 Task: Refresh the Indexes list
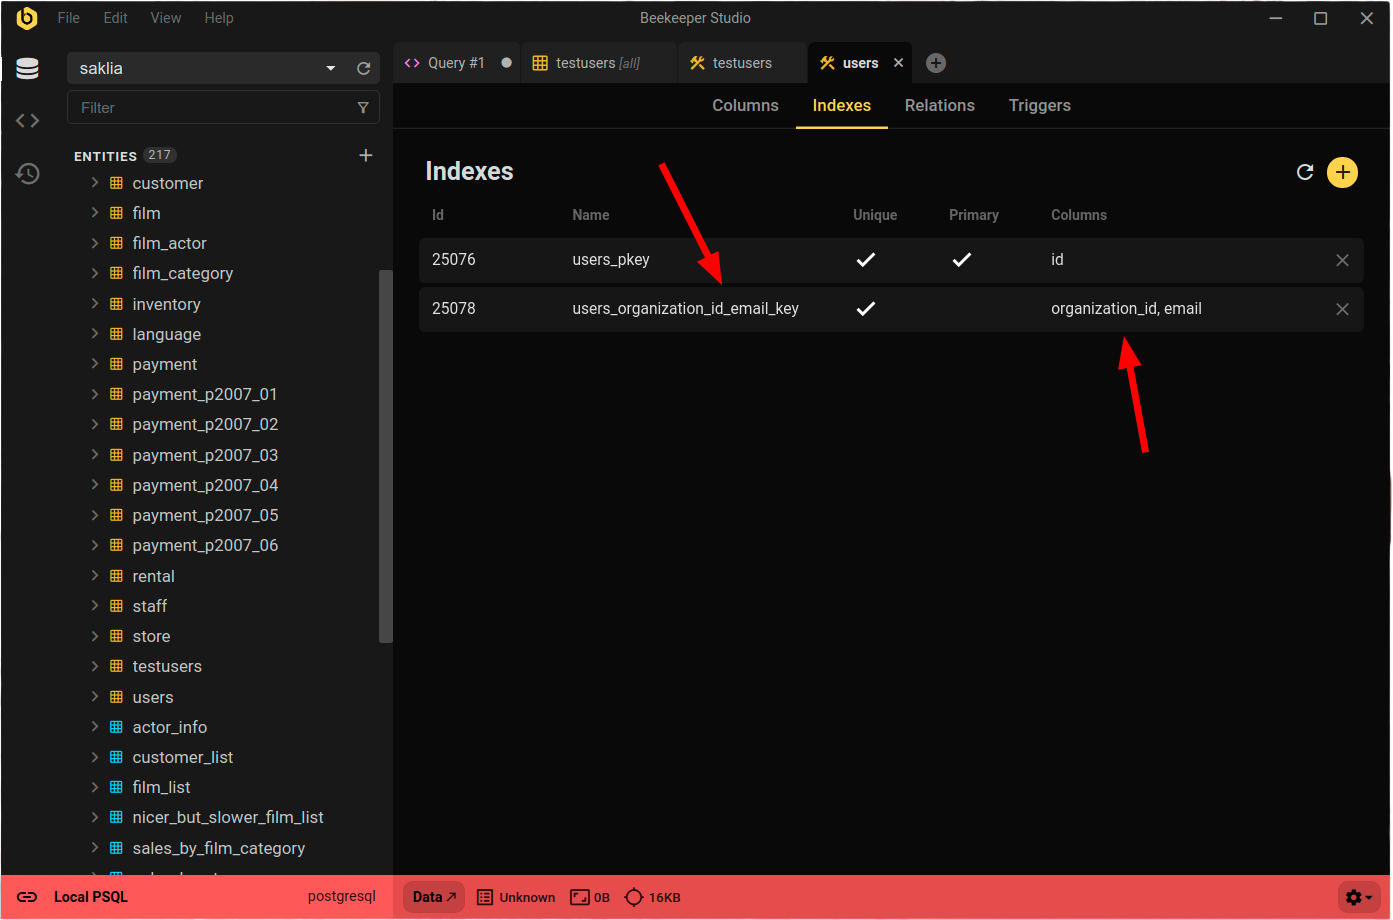pos(1304,172)
